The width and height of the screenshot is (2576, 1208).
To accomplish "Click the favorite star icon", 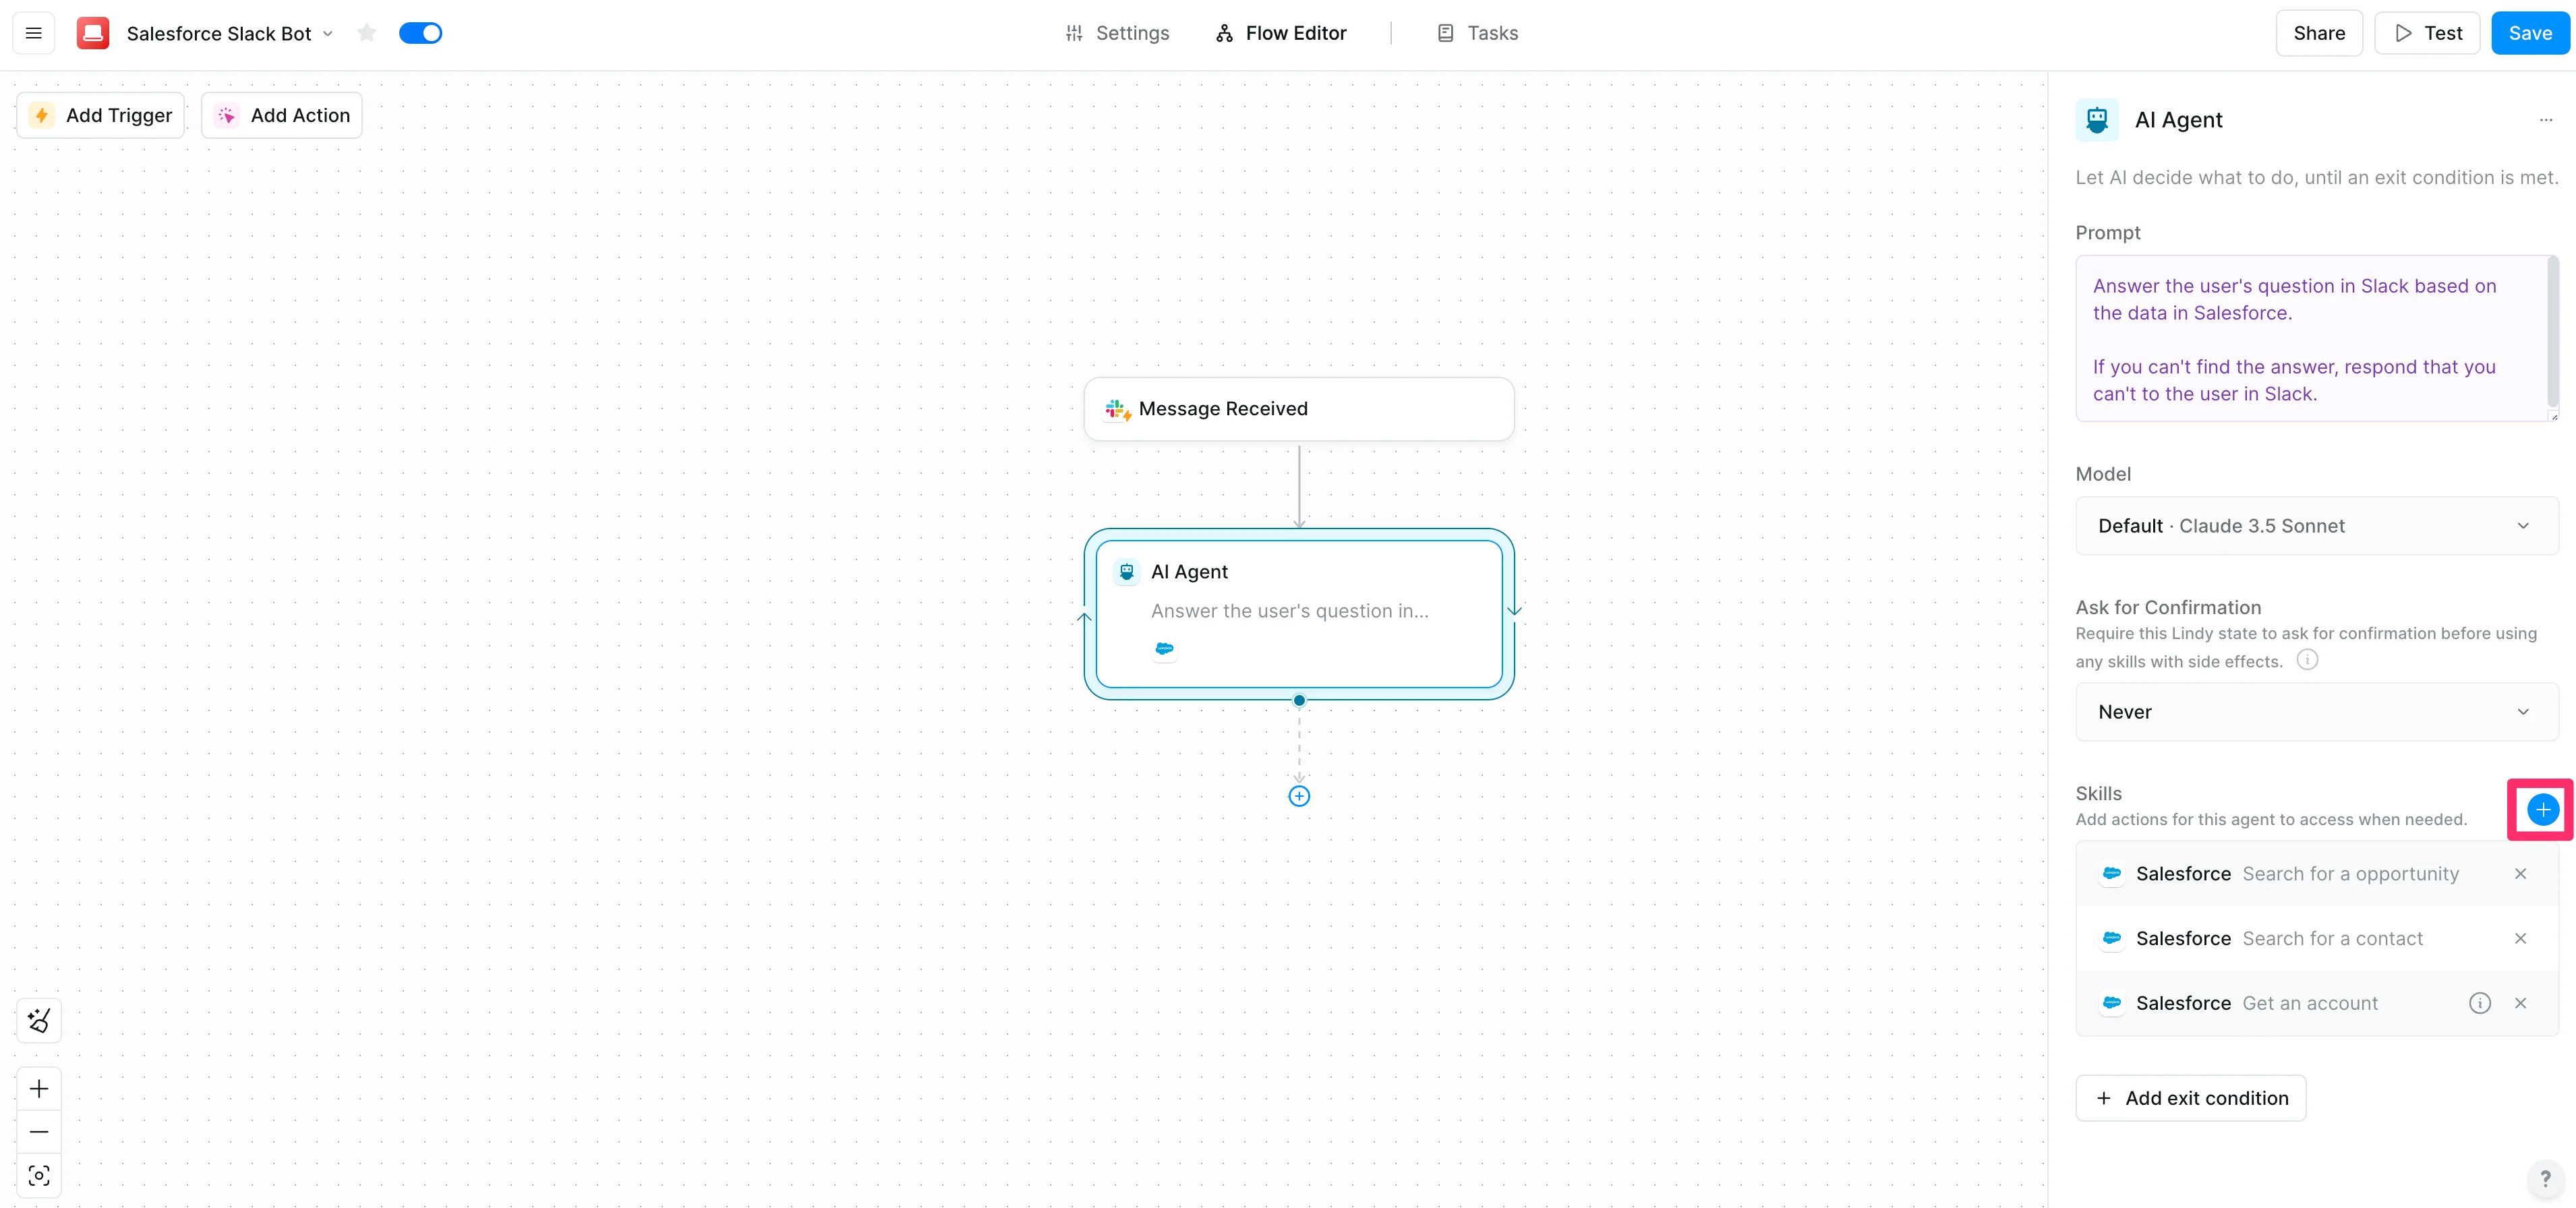I will [x=366, y=33].
